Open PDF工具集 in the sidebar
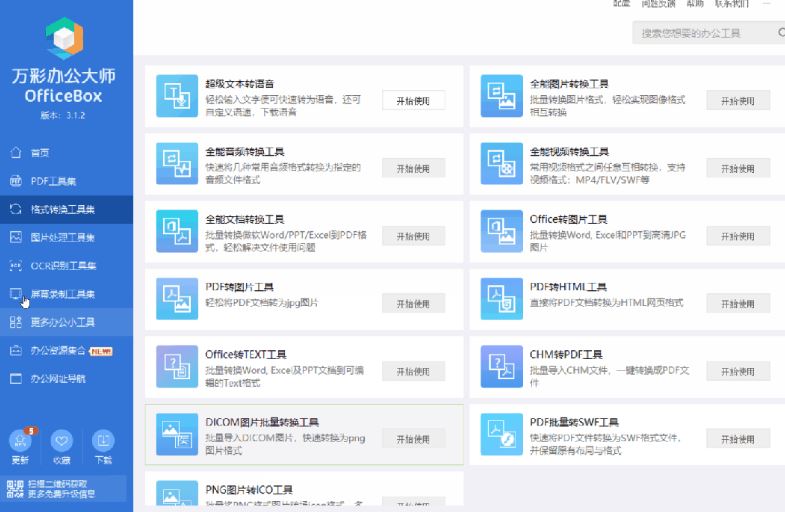Viewport: 785px width, 512px height. pos(52,181)
